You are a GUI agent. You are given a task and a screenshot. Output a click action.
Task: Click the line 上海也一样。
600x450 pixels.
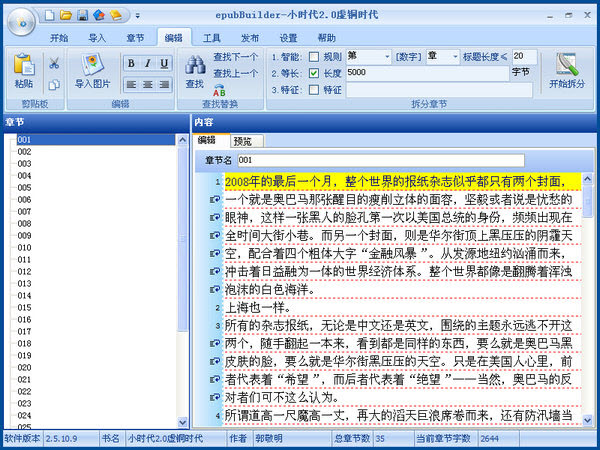click(x=258, y=307)
